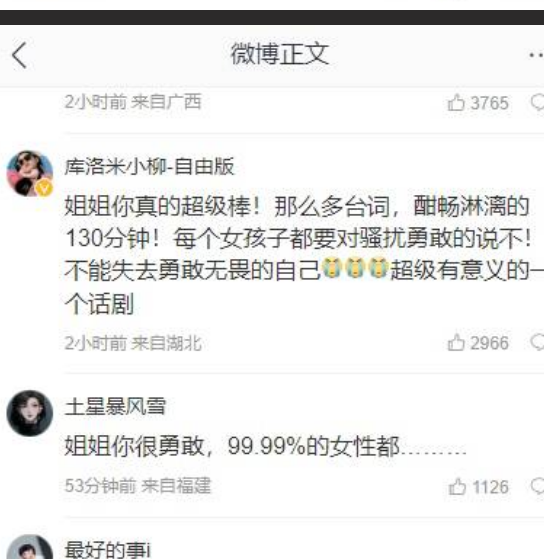Reply to 库洛米小柳-自由版's comment

pyautogui.click(x=537, y=343)
